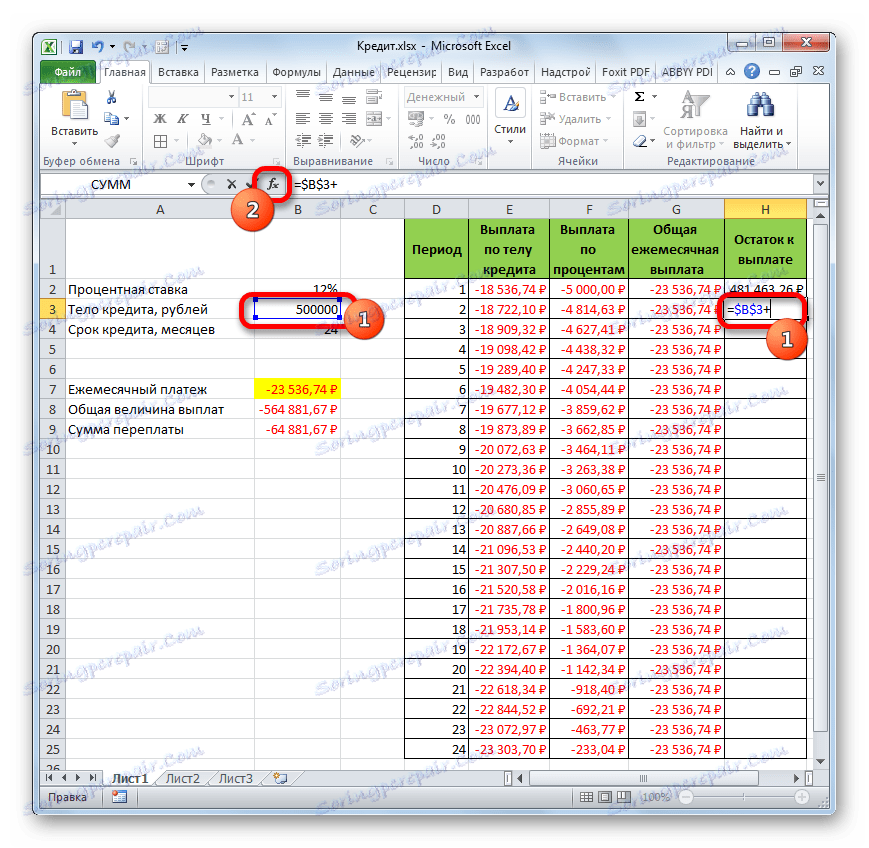Select Page Layout view in status bar

point(605,797)
